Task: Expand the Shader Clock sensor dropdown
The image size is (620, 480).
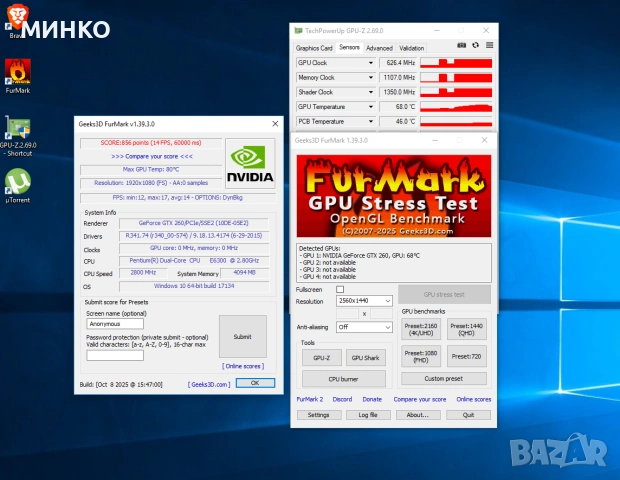Action: coord(370,92)
